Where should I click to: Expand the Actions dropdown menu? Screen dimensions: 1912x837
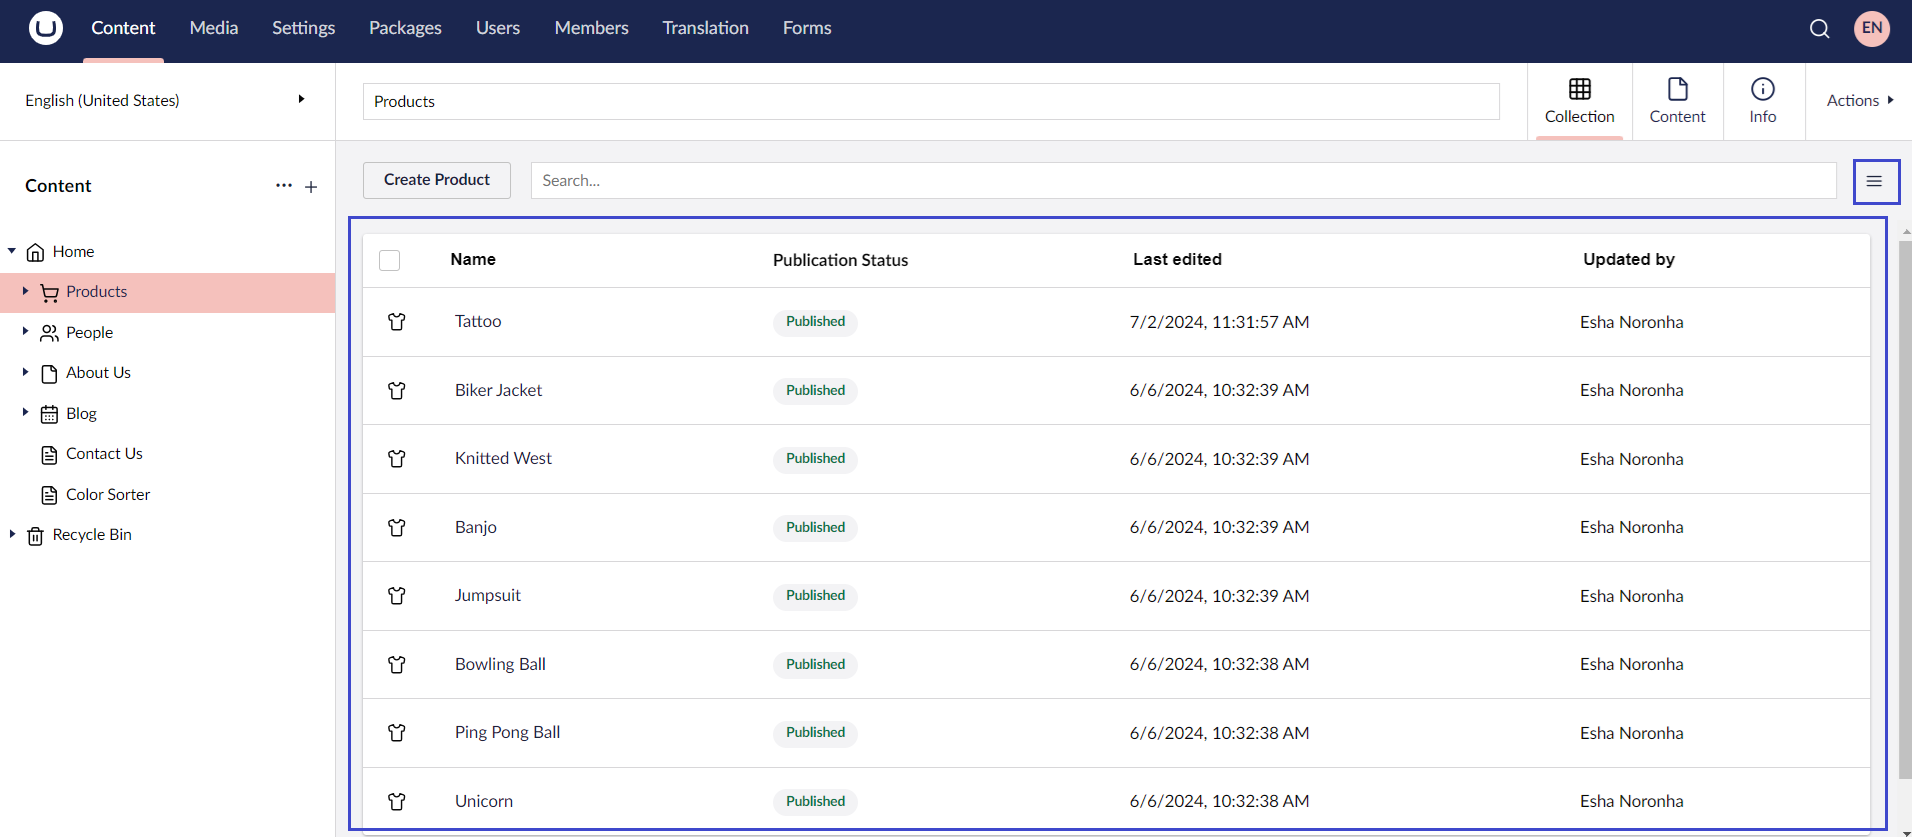(x=1859, y=100)
